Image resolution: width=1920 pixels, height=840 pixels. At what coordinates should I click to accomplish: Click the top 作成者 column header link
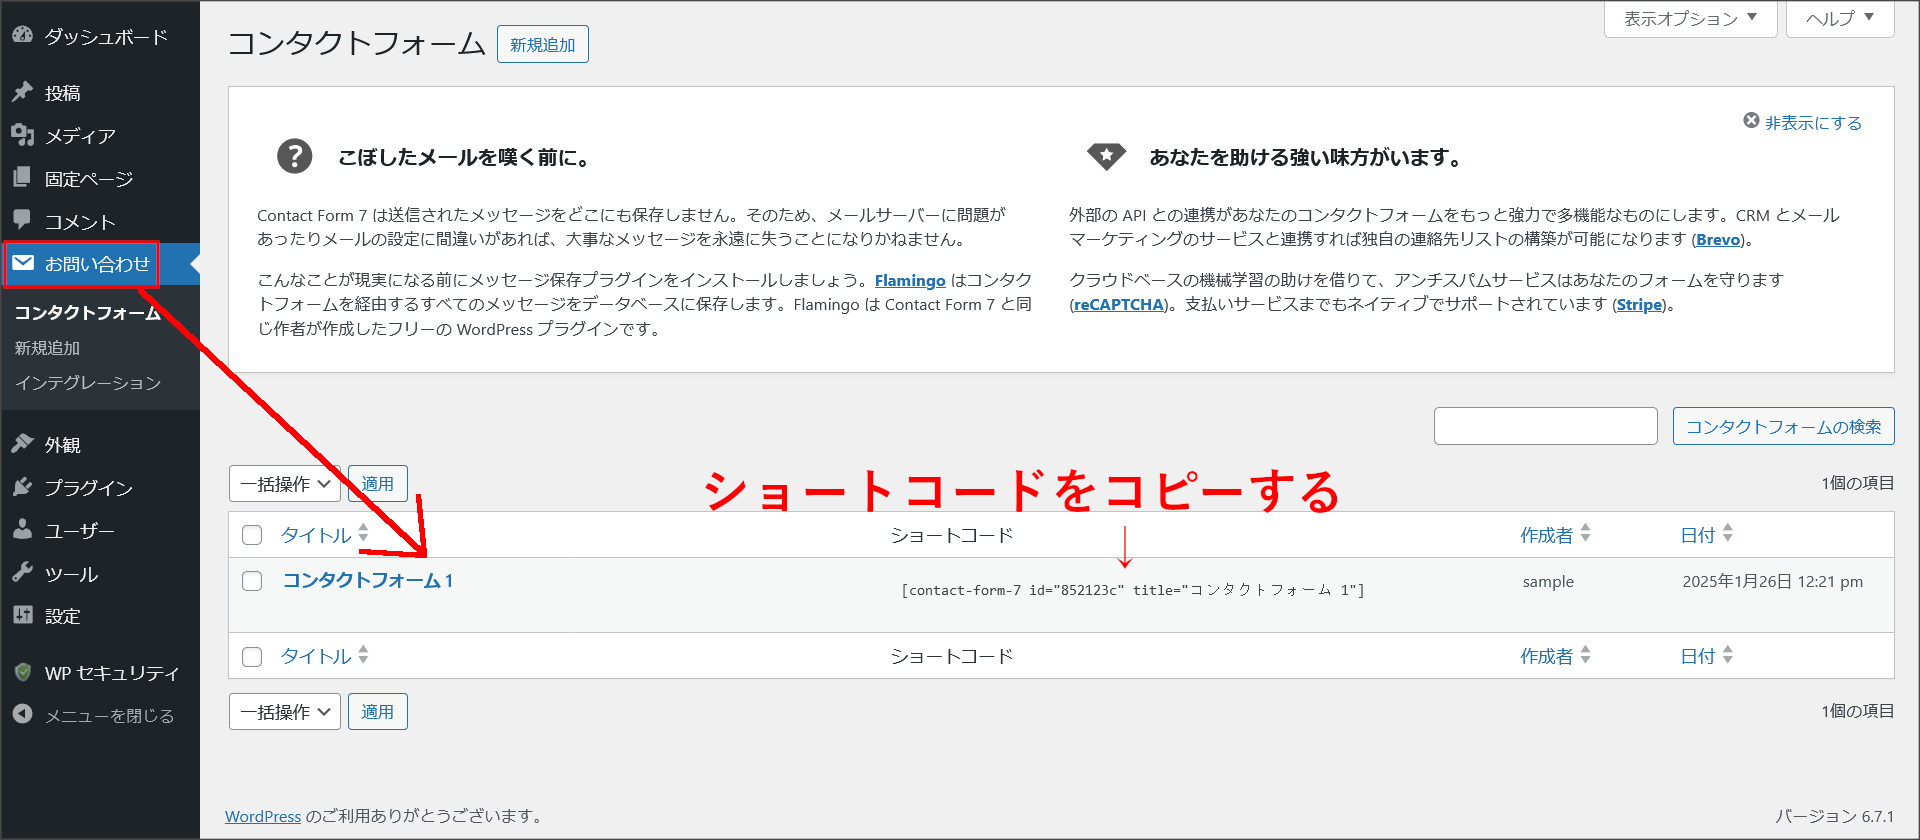click(1547, 536)
